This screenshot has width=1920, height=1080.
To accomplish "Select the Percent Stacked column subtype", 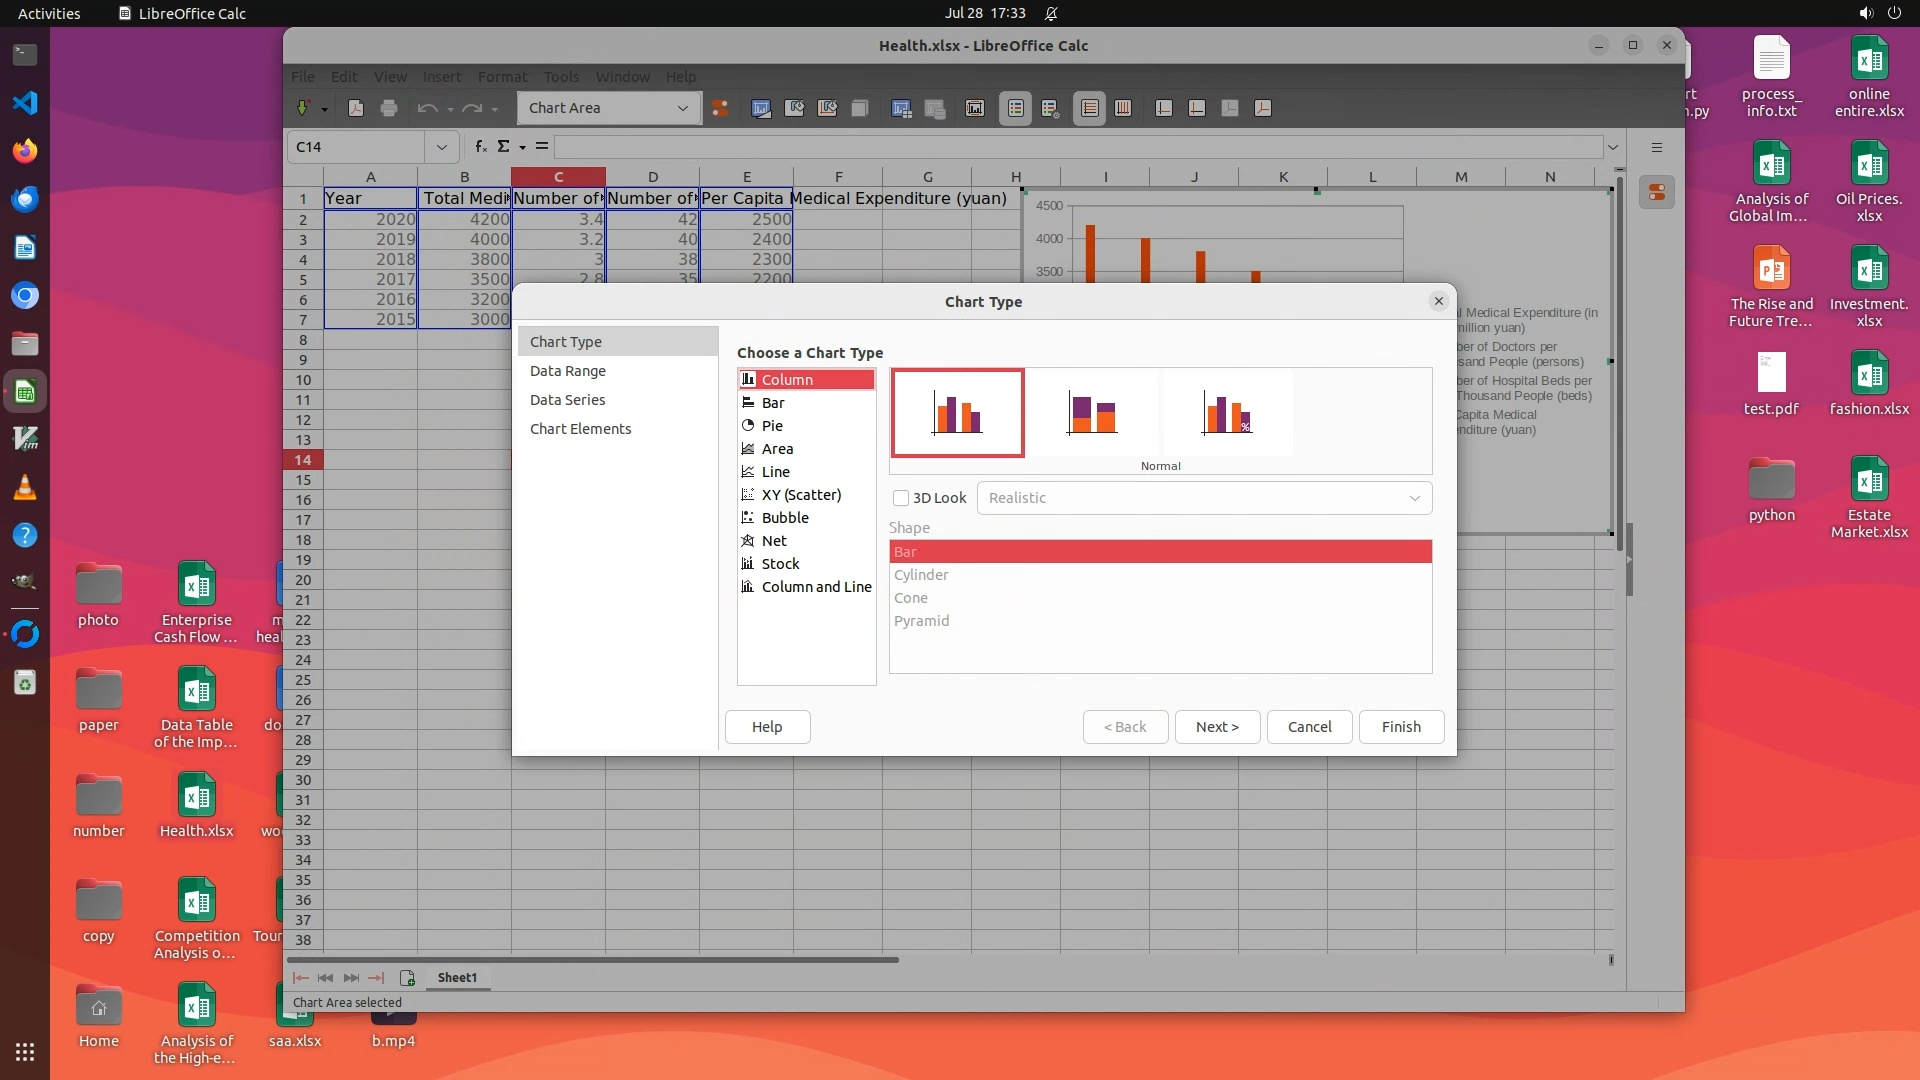I will [x=1227, y=413].
